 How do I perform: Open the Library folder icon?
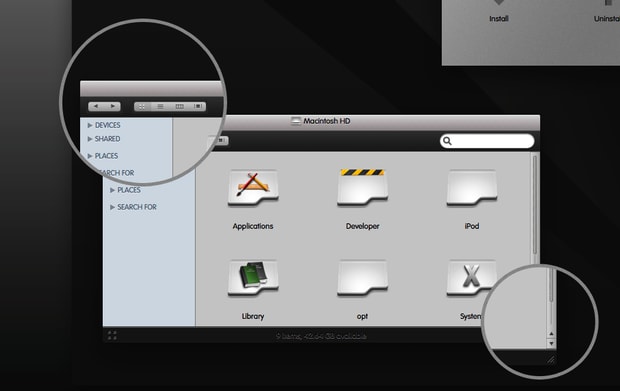[253, 278]
